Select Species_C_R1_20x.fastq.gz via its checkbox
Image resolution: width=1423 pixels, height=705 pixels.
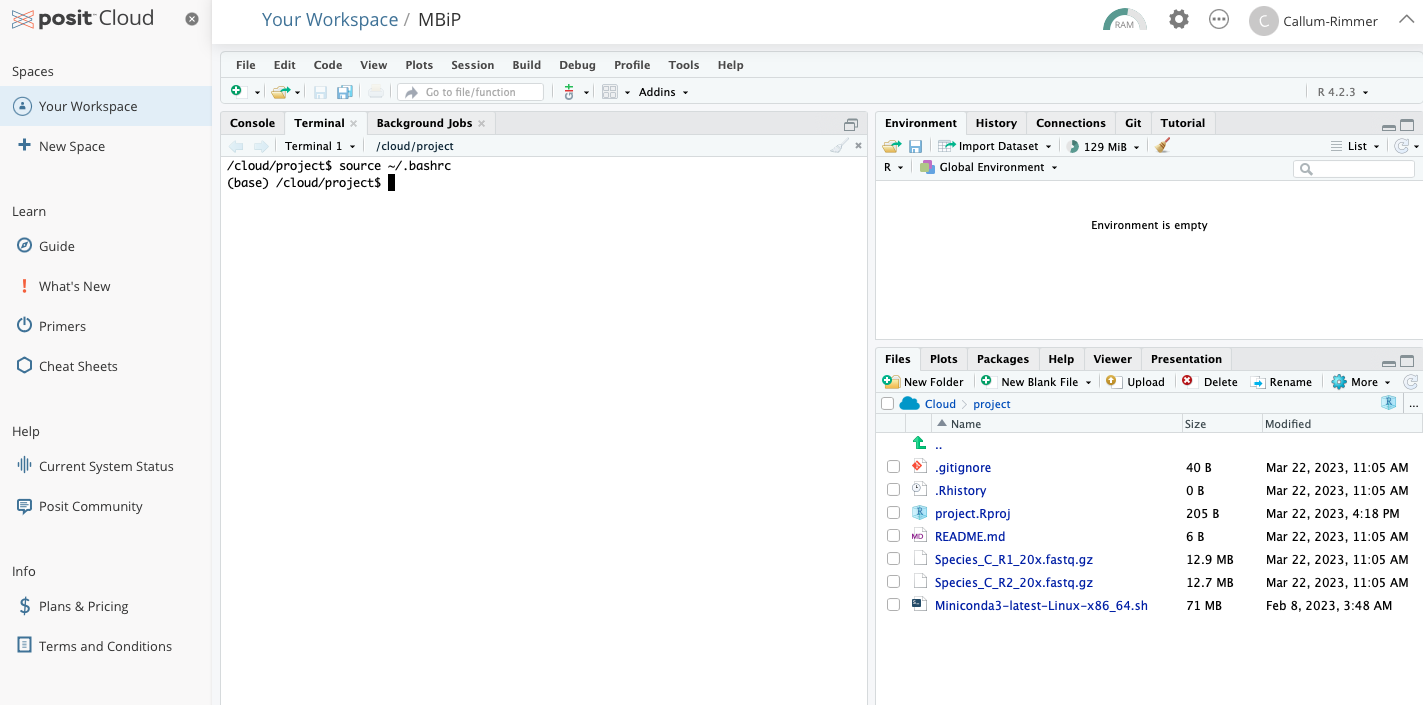click(893, 559)
